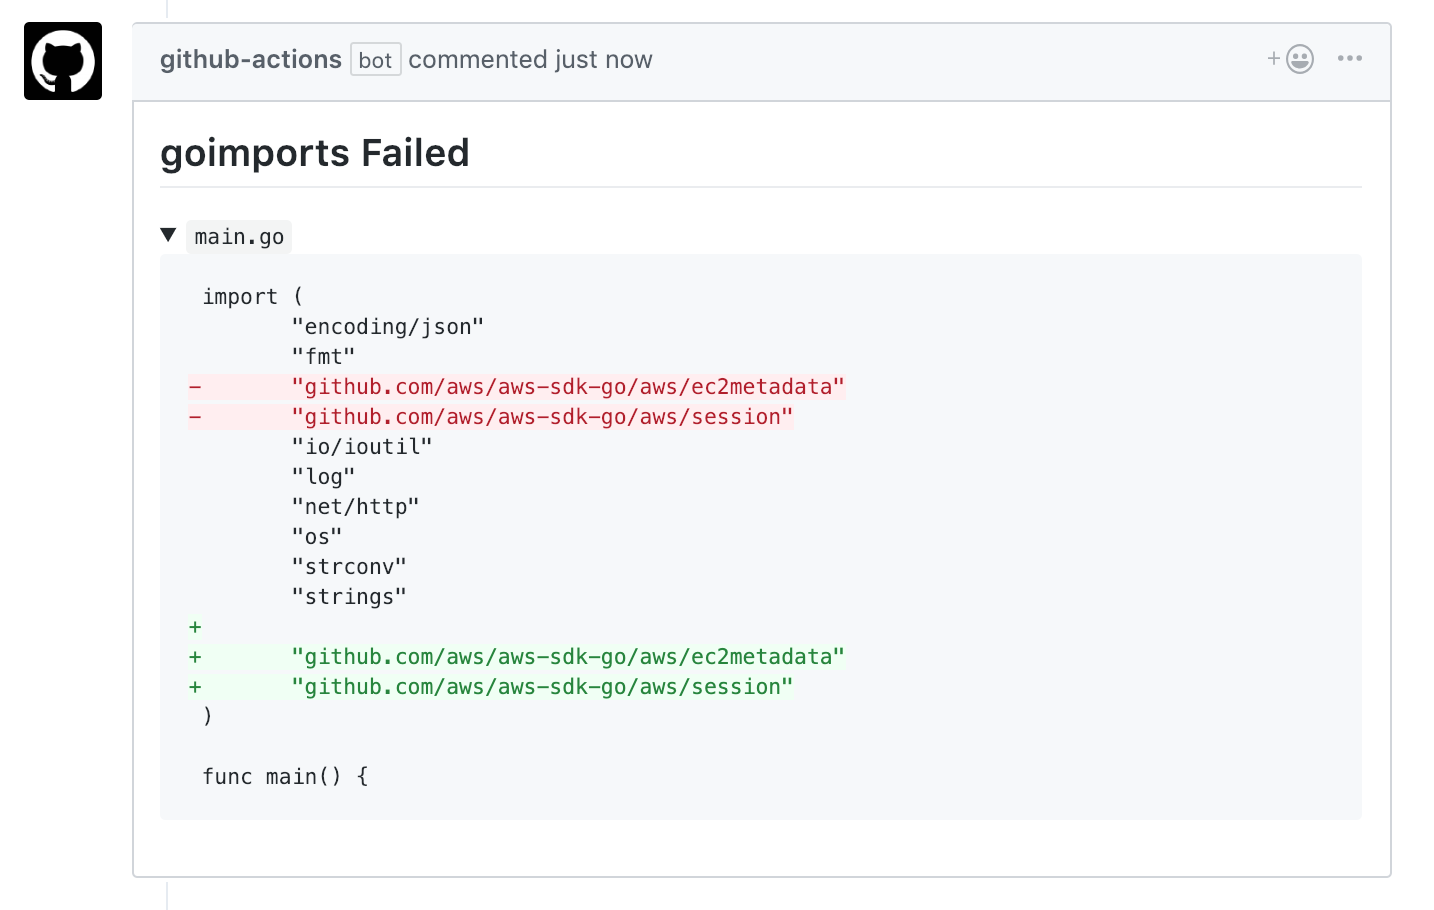Viewport: 1434px width, 910px height.
Task: Click the "goimports Failed" heading
Action: [315, 153]
